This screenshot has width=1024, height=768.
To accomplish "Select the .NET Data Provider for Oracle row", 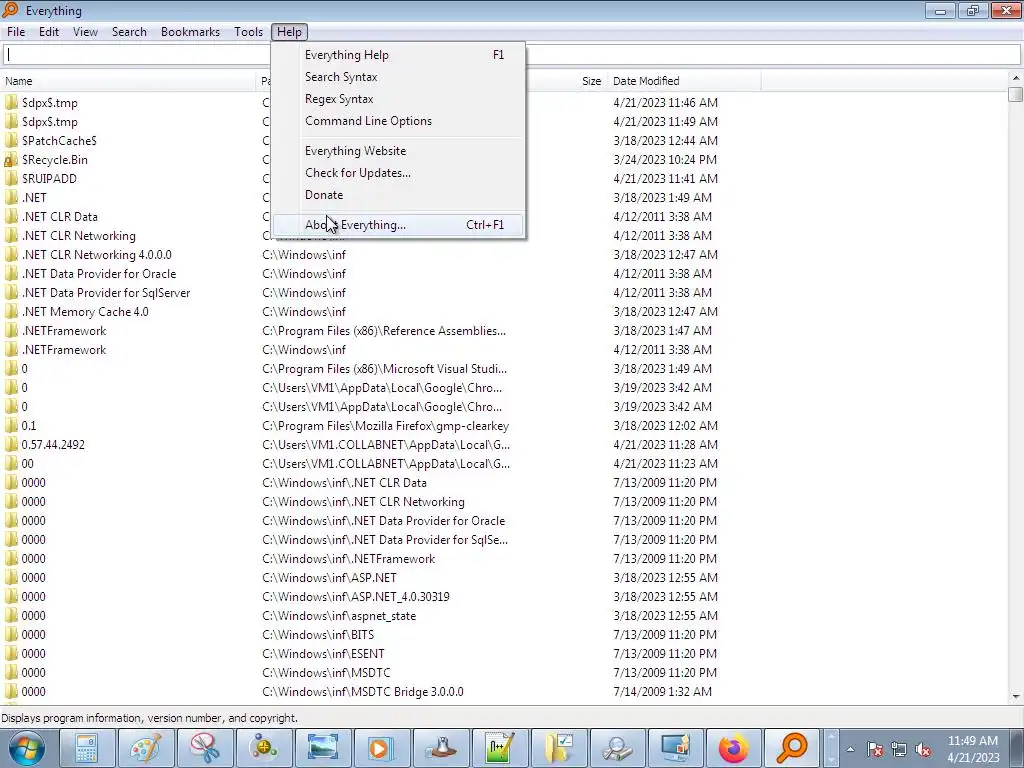I will click(x=99, y=274).
